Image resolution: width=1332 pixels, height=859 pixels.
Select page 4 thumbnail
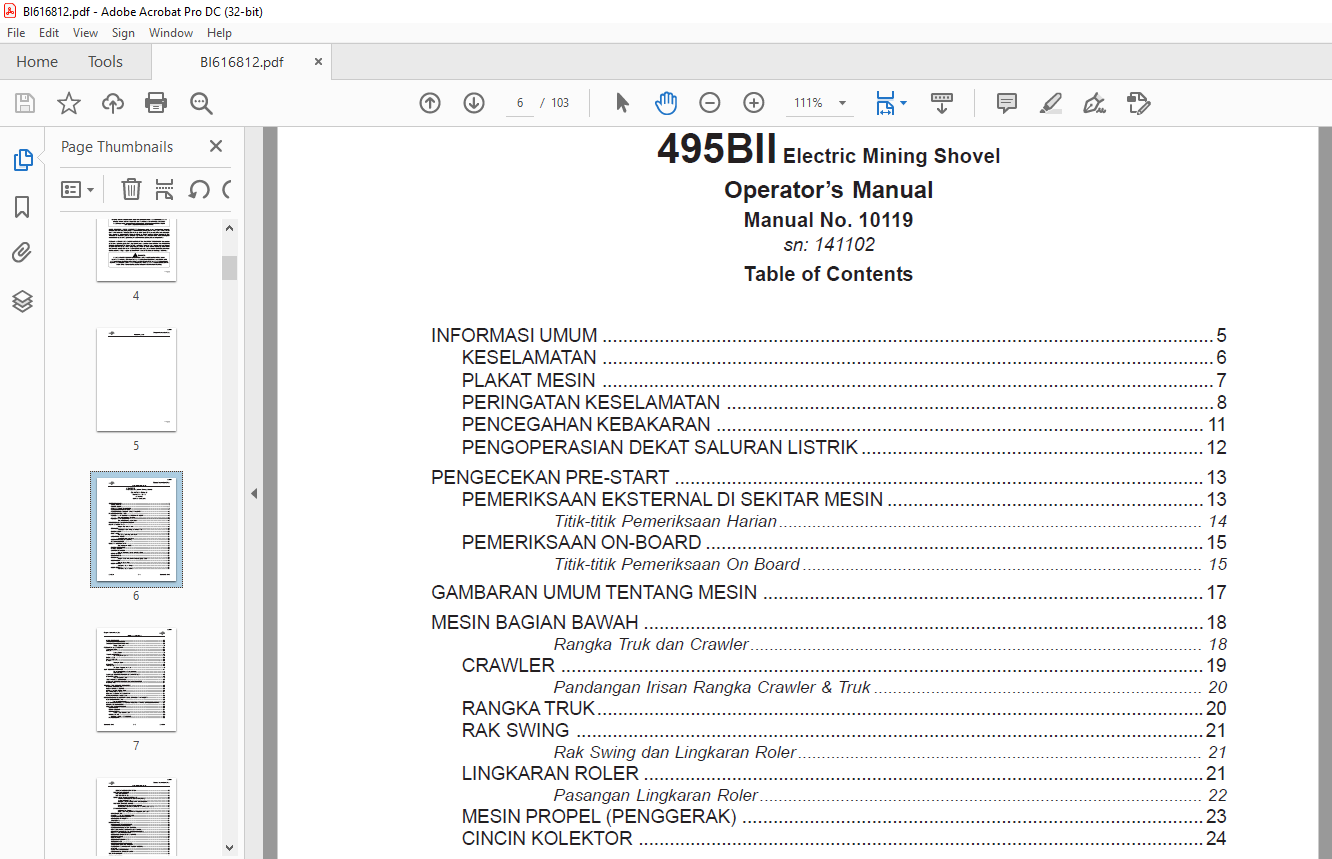136,250
